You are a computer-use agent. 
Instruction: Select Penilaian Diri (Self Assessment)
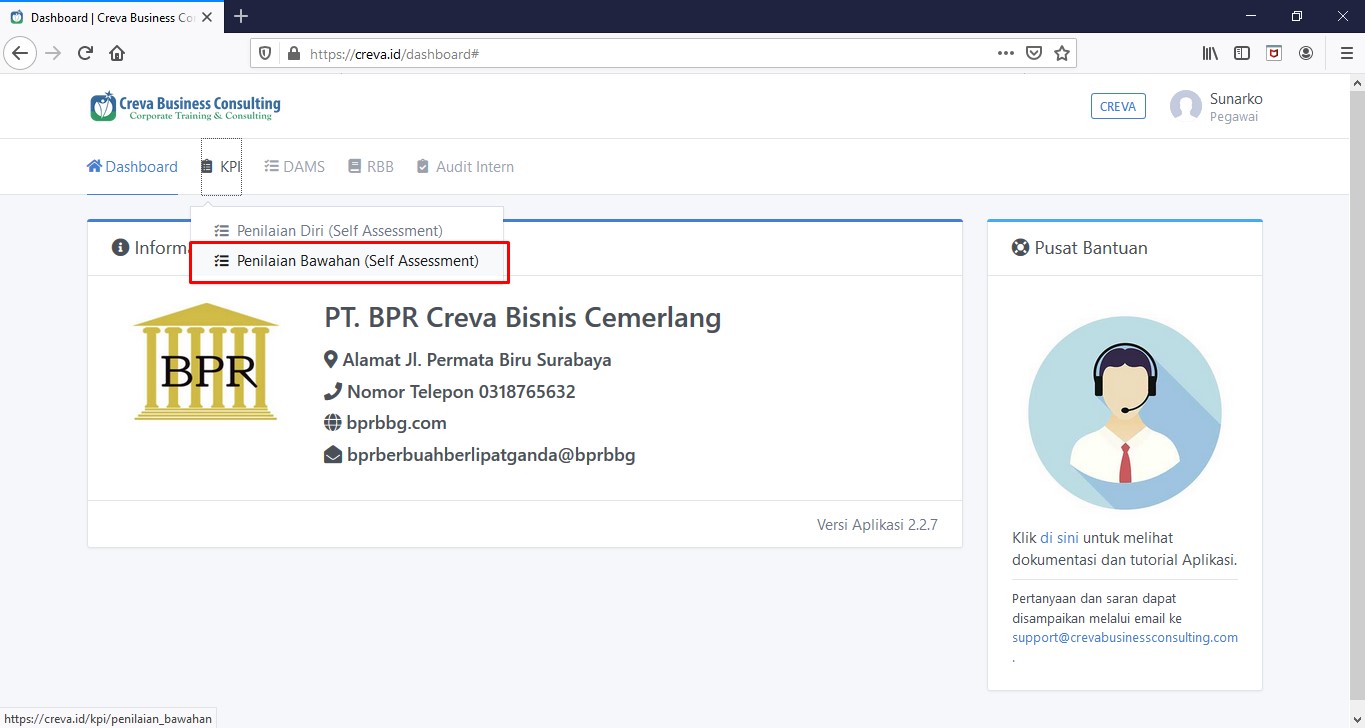click(347, 231)
